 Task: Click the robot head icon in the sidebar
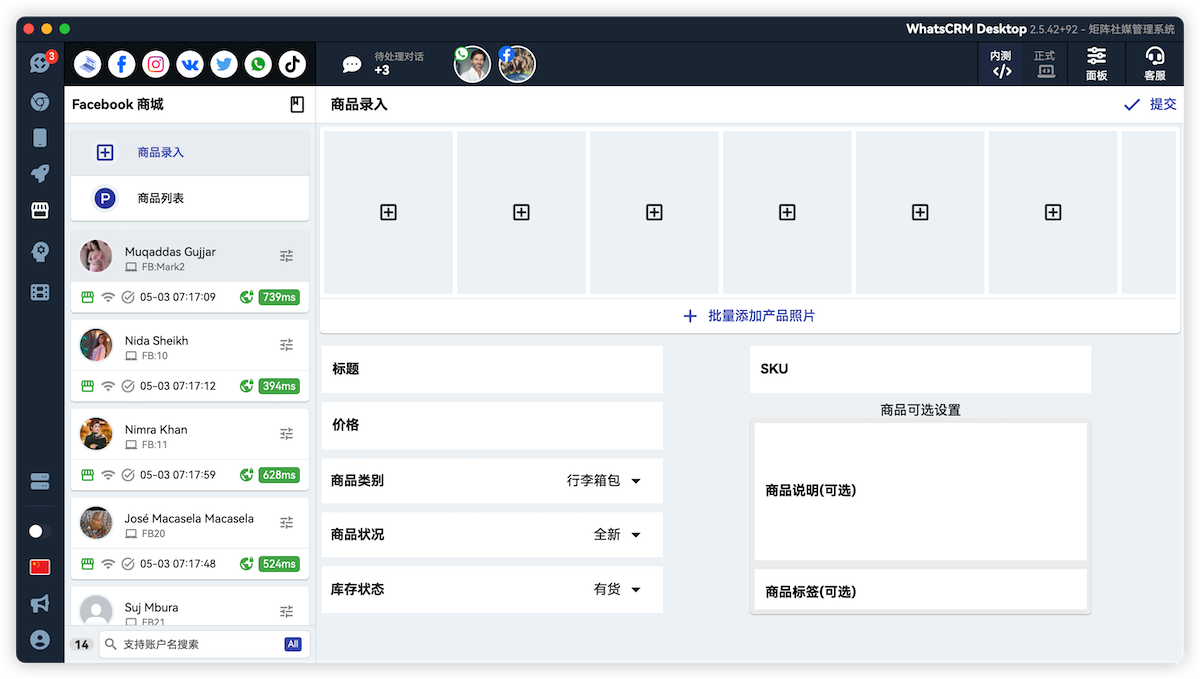click(x=40, y=251)
